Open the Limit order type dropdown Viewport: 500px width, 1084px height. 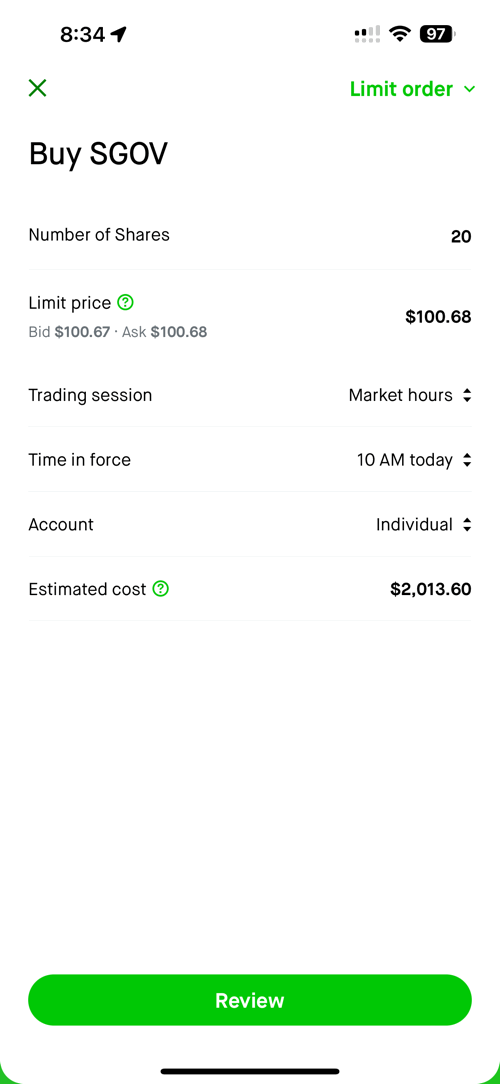(x=413, y=89)
